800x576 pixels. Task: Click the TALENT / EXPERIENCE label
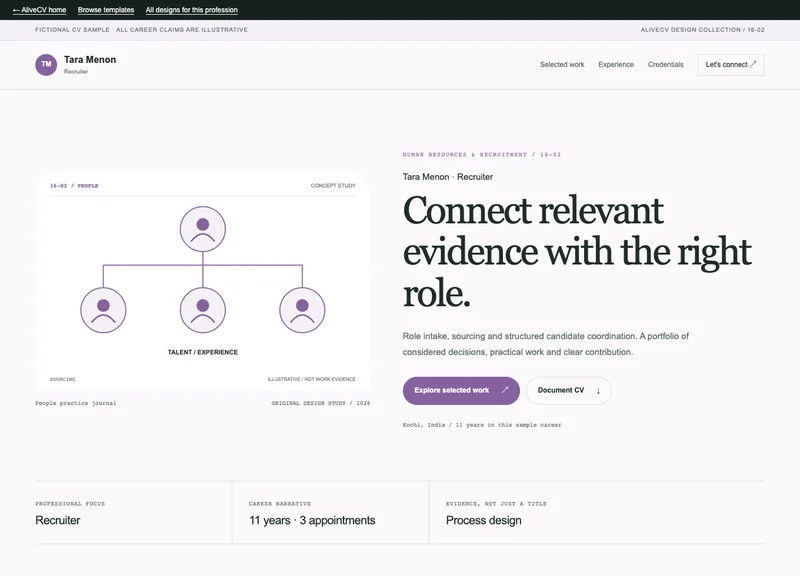[x=203, y=352]
